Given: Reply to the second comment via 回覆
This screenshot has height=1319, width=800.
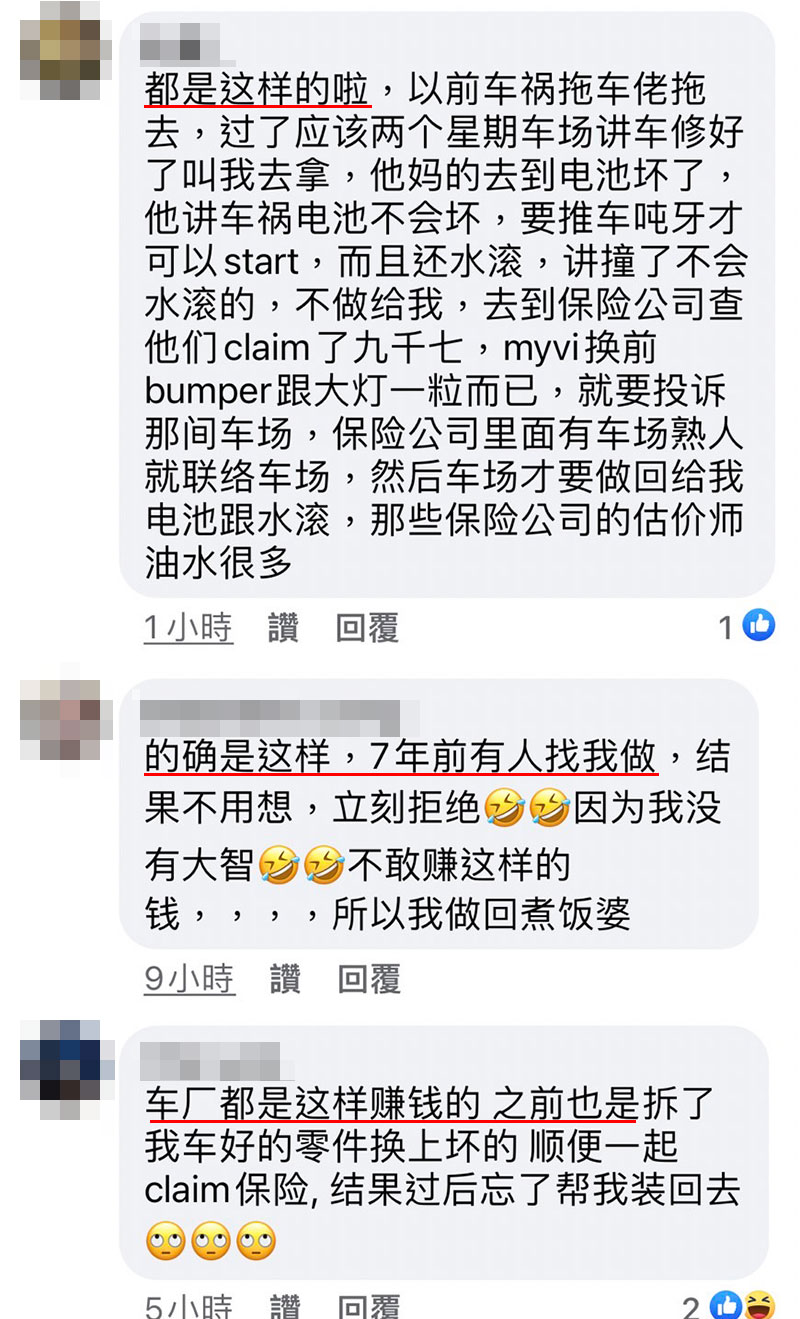Looking at the screenshot, I should 369,978.
